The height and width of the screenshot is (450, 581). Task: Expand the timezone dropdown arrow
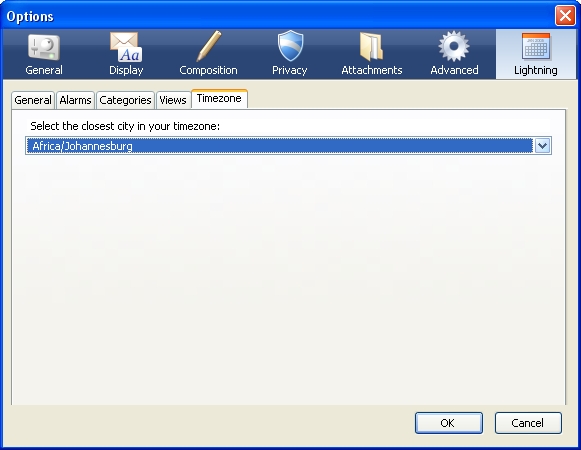542,146
